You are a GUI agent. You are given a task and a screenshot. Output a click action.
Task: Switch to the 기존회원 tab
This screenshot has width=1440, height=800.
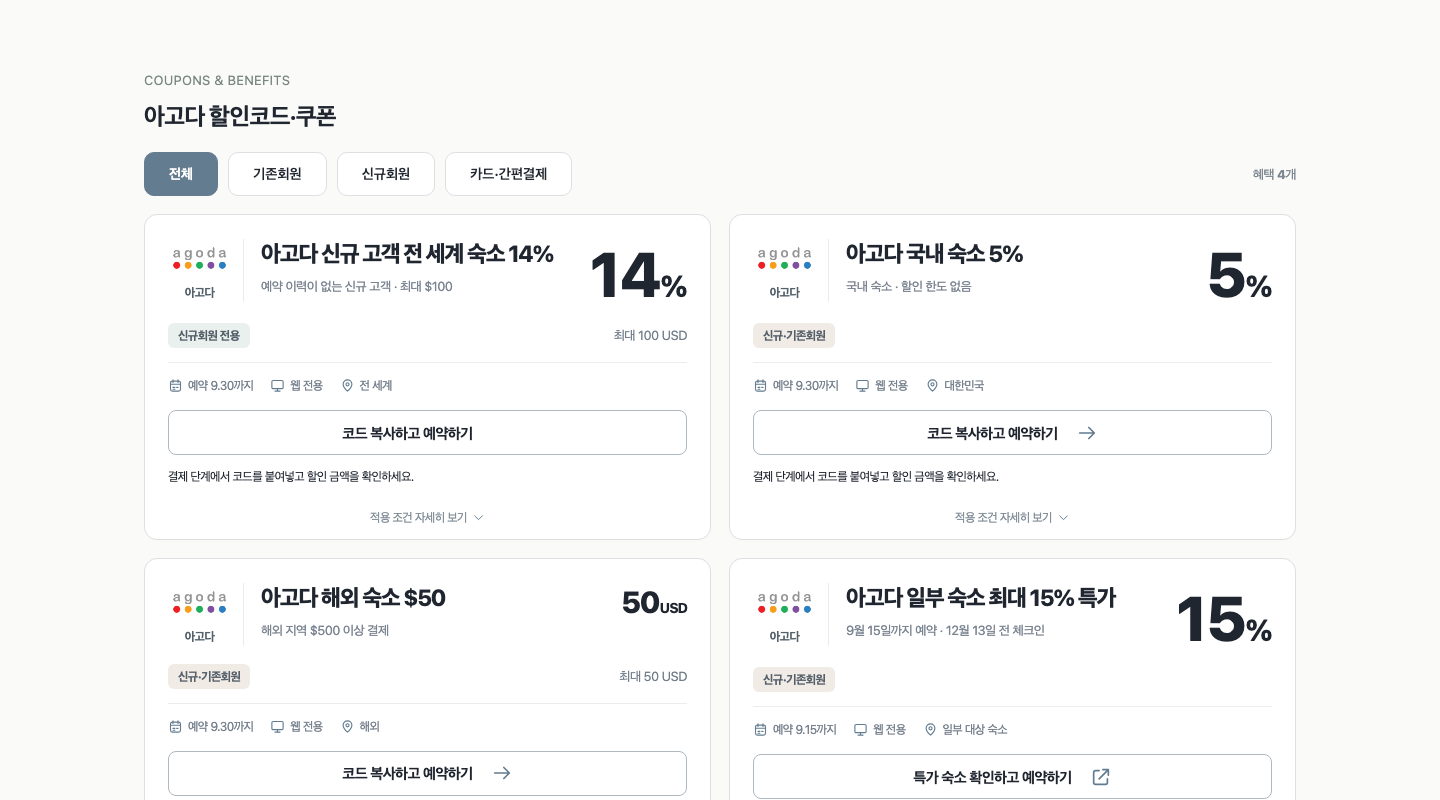[x=277, y=174]
